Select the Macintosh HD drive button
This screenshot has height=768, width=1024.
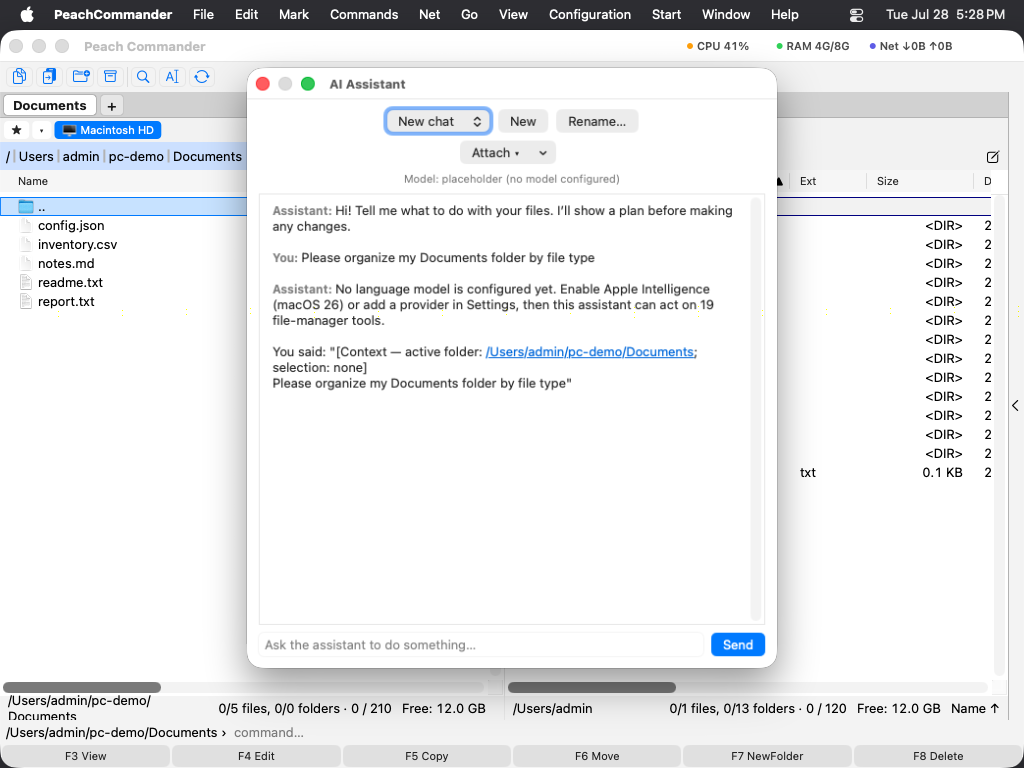click(x=108, y=130)
